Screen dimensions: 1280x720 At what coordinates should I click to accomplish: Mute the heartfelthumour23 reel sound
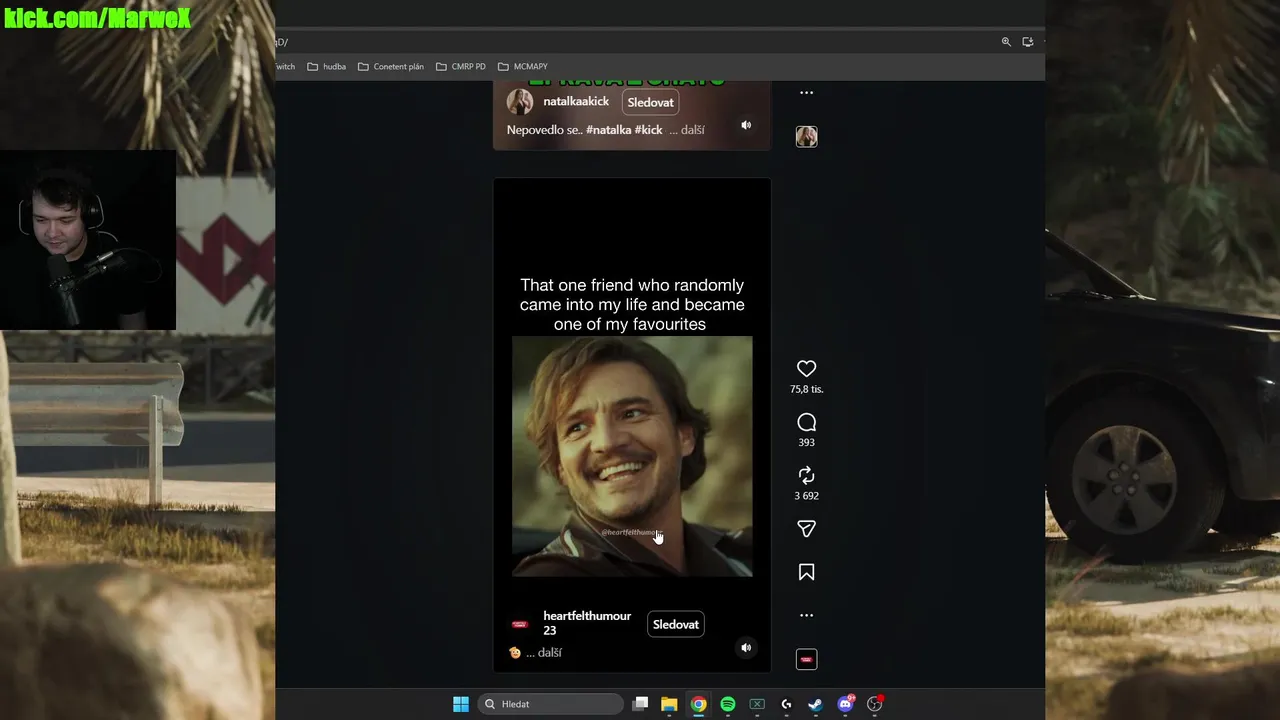tap(746, 648)
